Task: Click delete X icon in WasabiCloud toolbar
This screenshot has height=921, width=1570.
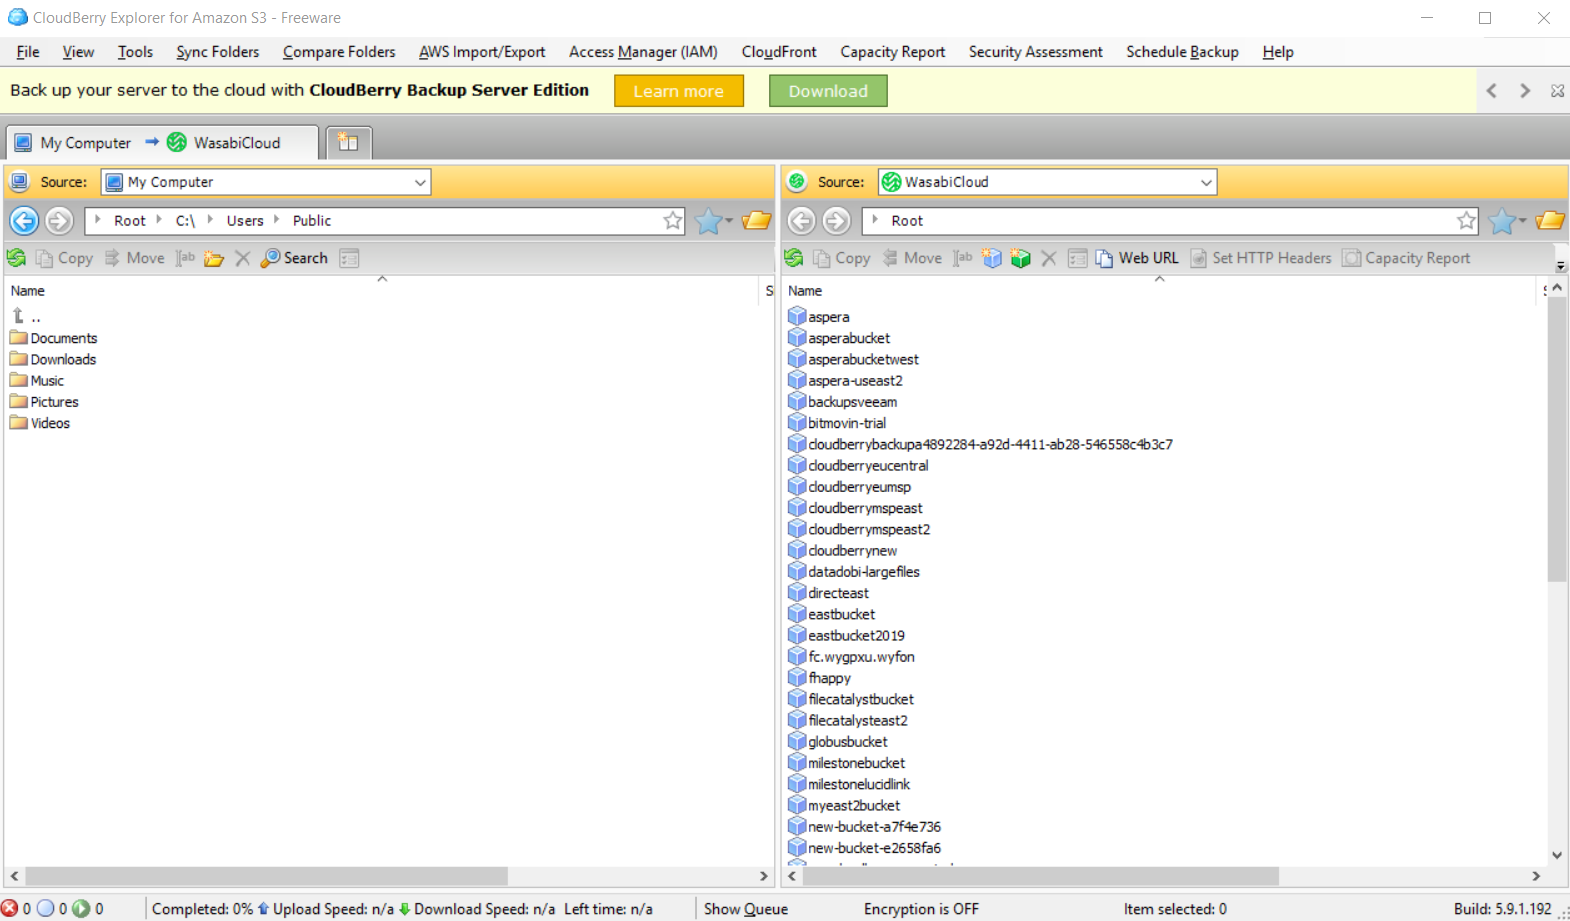Action: pyautogui.click(x=1048, y=258)
